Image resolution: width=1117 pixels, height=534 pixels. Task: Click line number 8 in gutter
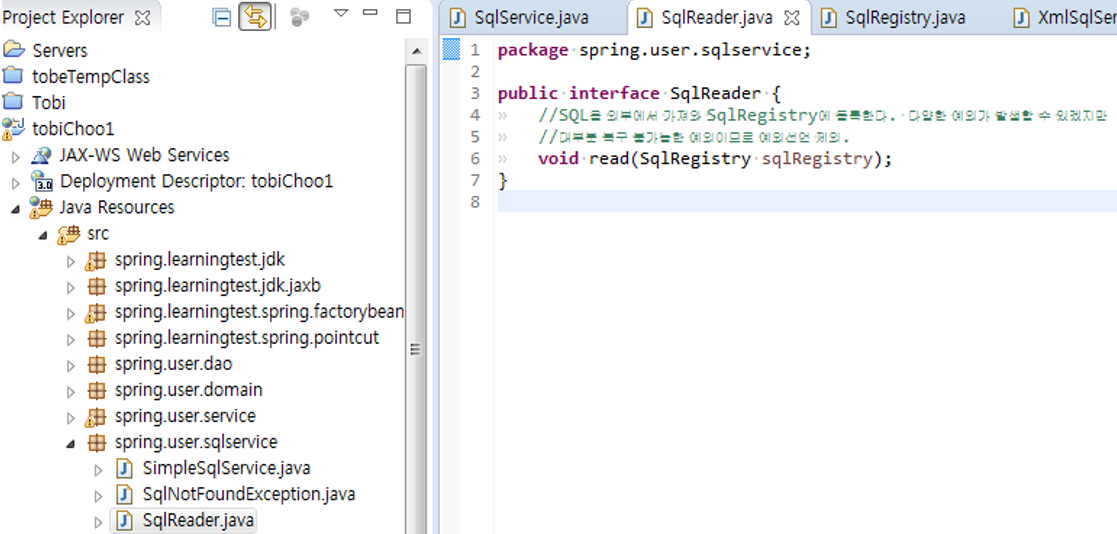476,202
